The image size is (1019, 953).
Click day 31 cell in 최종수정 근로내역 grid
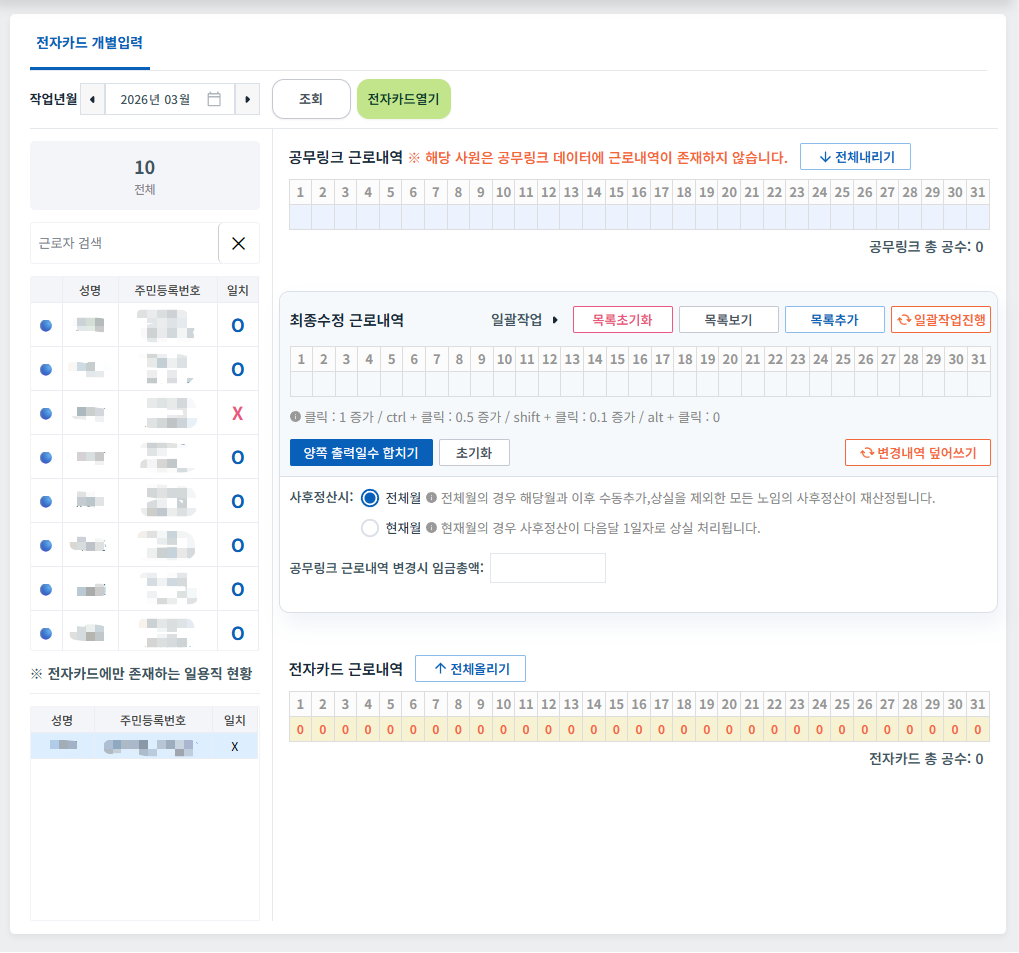(x=979, y=384)
